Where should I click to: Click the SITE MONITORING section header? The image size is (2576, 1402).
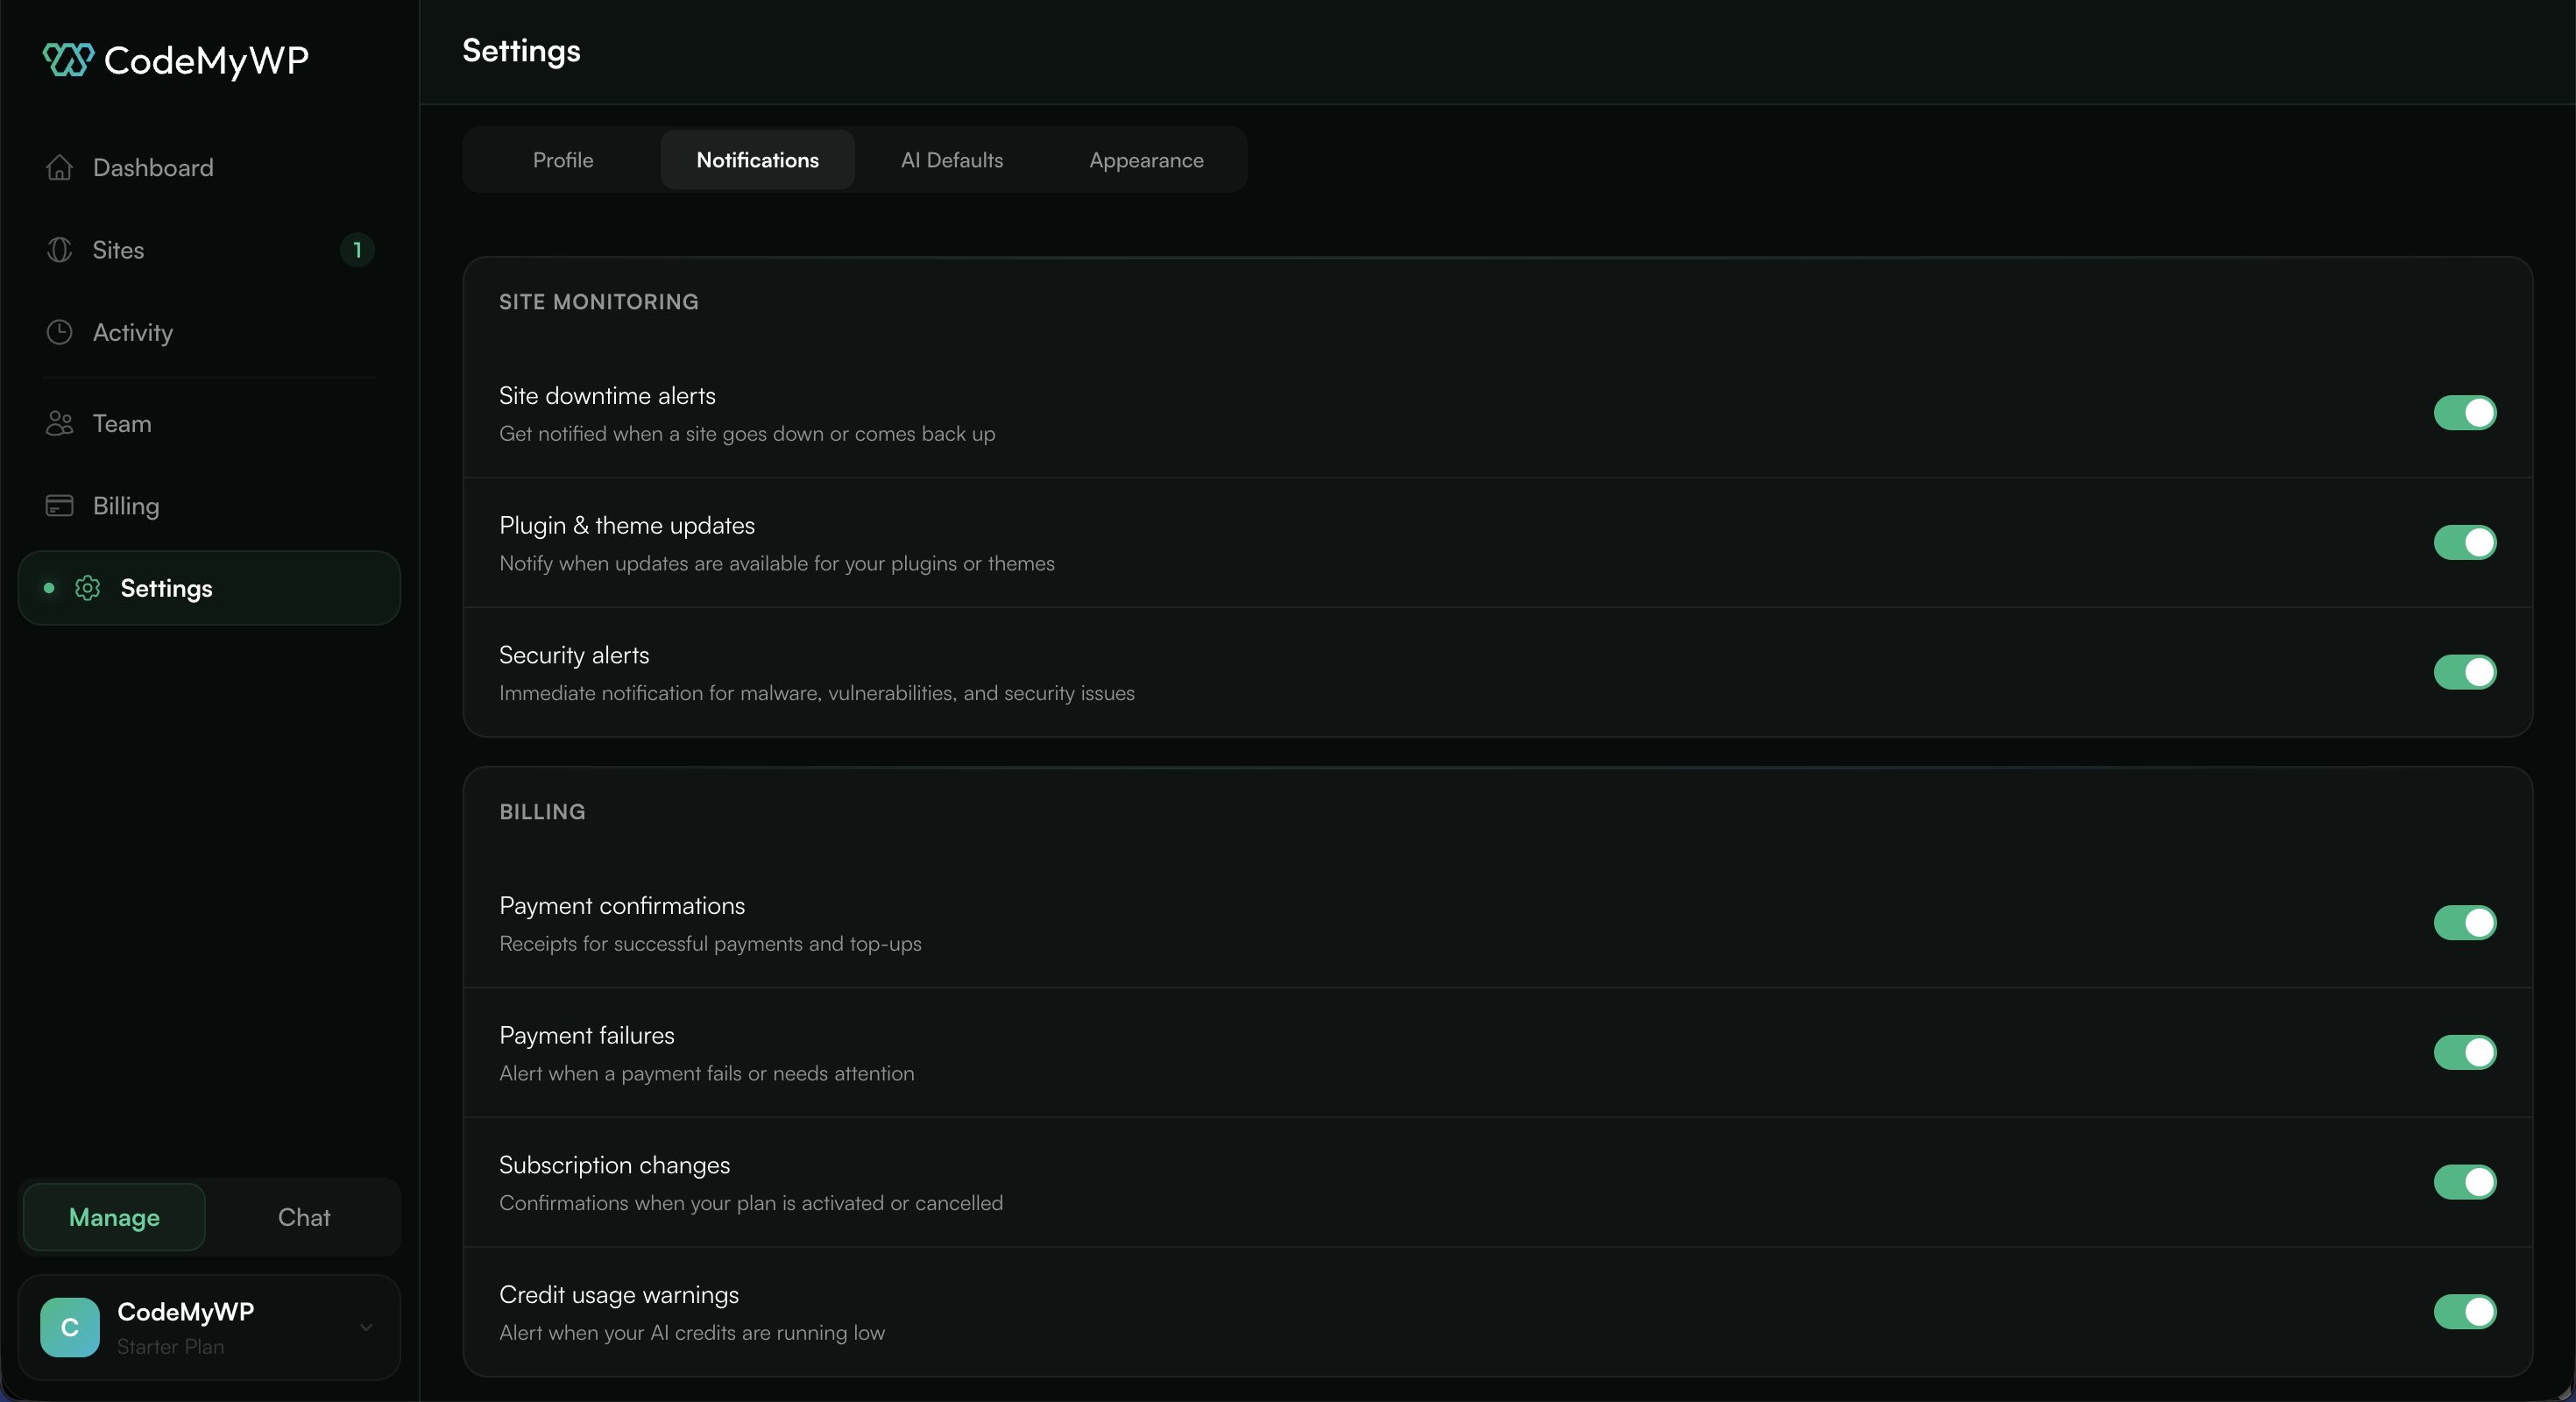pyautogui.click(x=599, y=302)
